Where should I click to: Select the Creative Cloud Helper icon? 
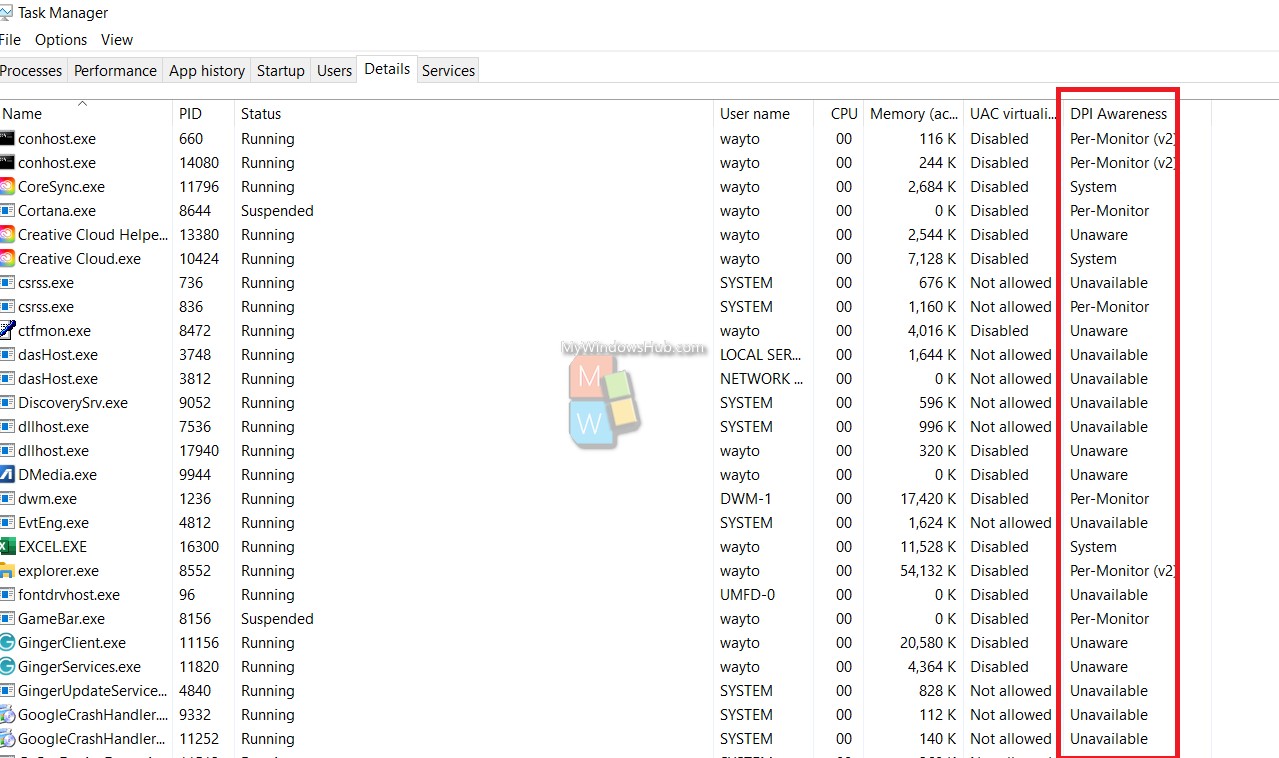click(x=8, y=235)
